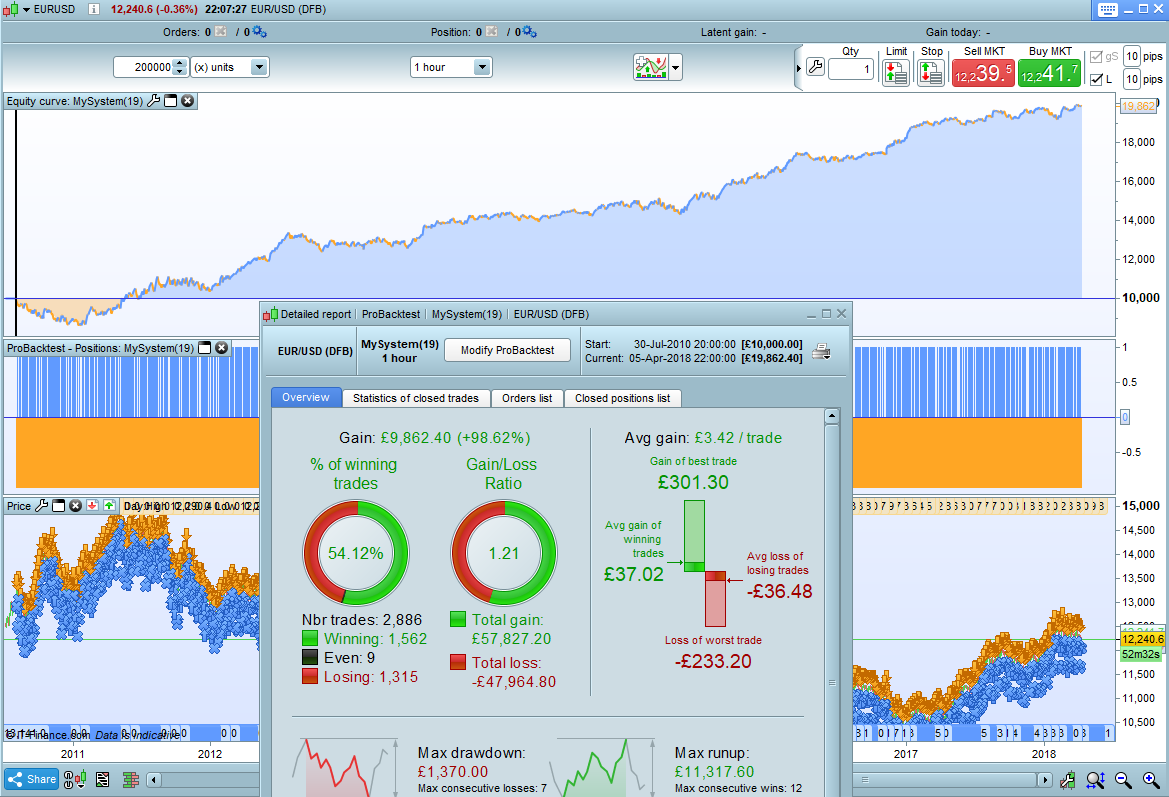The height and width of the screenshot is (797, 1169).
Task: Click the Losing: 1,315 legend entry
Action: (x=360, y=677)
